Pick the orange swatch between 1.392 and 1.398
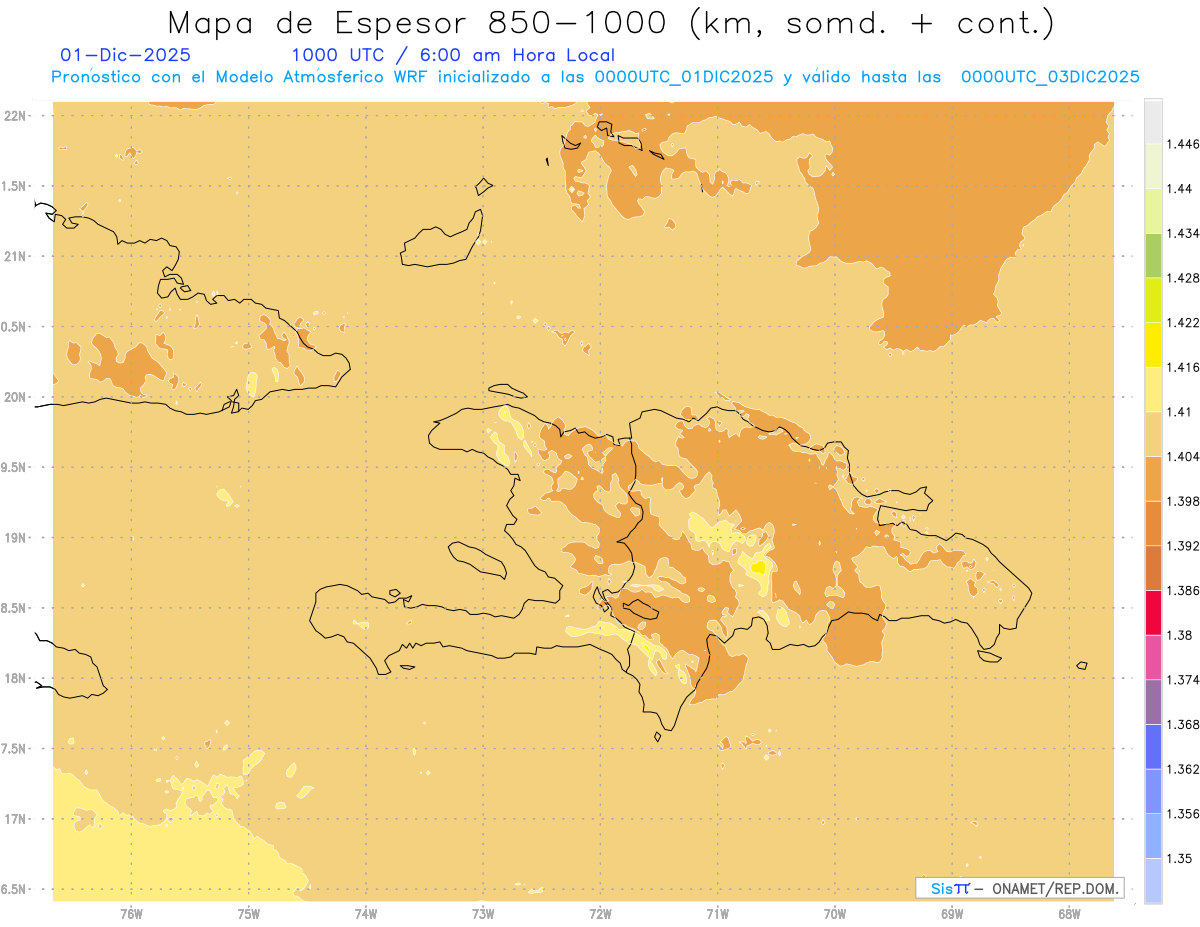The height and width of the screenshot is (927, 1200). (1153, 524)
